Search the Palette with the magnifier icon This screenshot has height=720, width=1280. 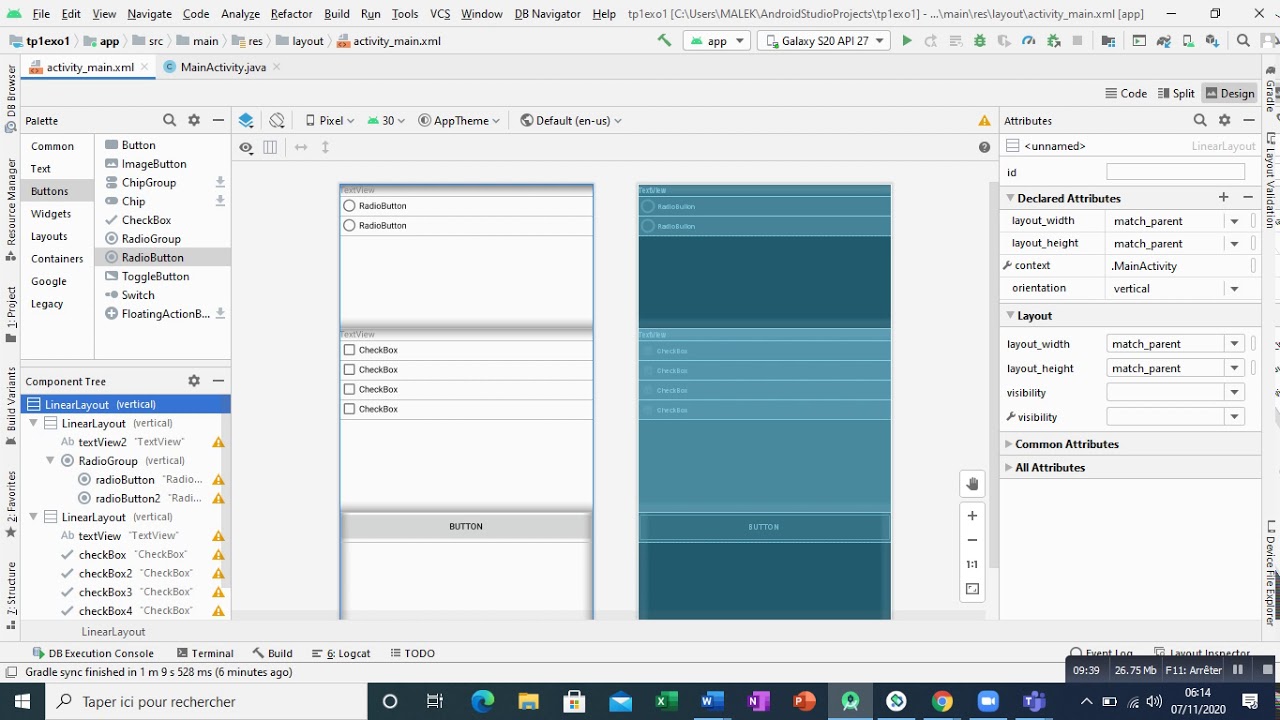click(x=169, y=120)
